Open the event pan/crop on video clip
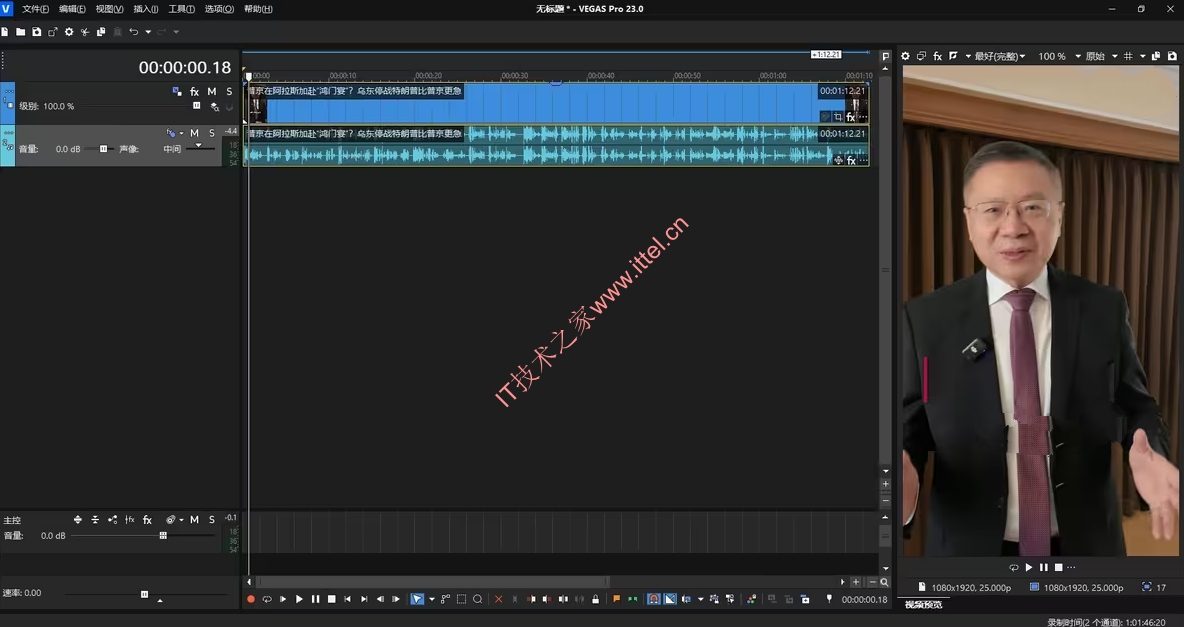This screenshot has width=1184, height=627. (x=838, y=117)
